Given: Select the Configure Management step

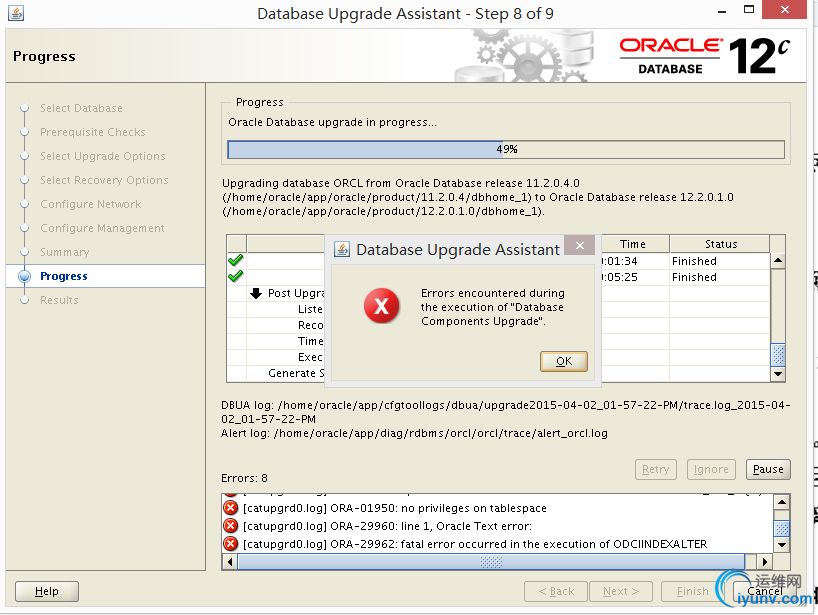Looking at the screenshot, I should (102, 228).
